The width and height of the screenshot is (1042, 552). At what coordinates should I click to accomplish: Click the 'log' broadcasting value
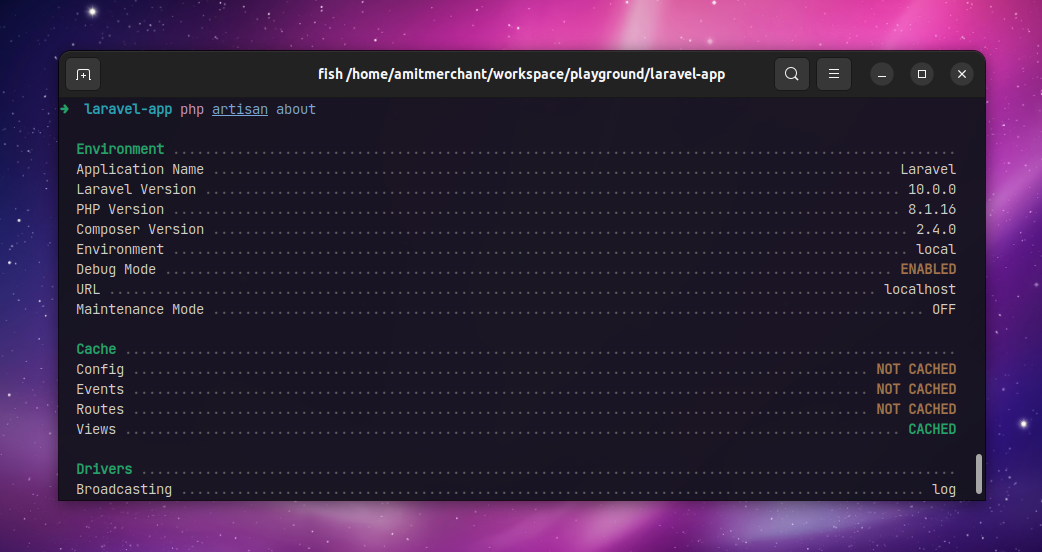[944, 490]
